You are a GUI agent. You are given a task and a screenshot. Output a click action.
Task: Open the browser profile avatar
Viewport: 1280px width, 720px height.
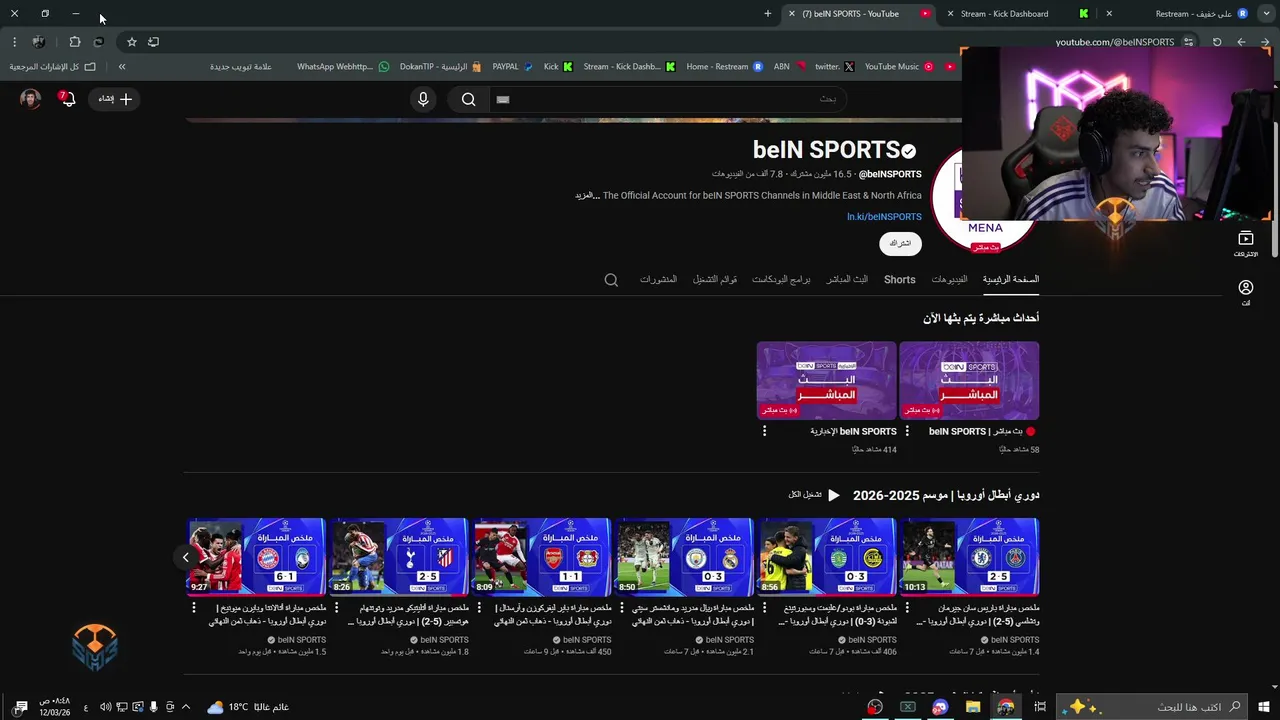[38, 42]
